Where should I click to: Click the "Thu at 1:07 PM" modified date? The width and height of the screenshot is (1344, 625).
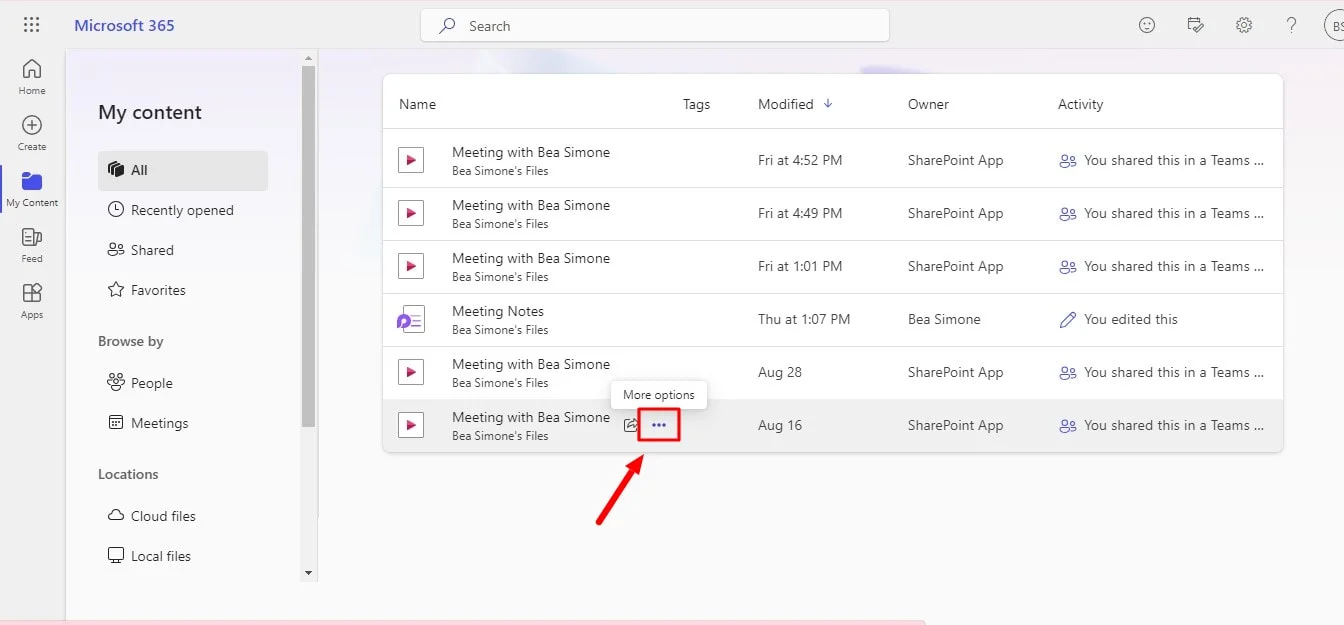[804, 319]
